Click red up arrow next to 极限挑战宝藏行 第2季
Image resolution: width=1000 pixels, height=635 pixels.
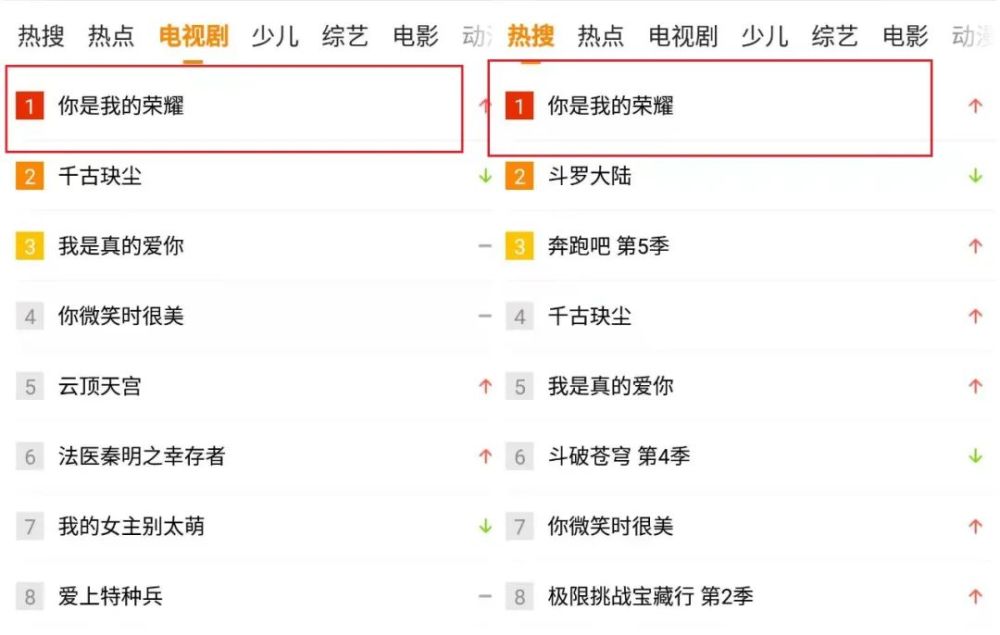tap(975, 596)
